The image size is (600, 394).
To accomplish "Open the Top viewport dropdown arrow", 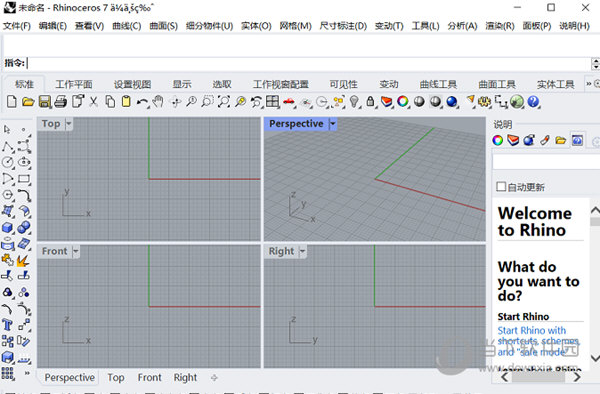I will (69, 124).
